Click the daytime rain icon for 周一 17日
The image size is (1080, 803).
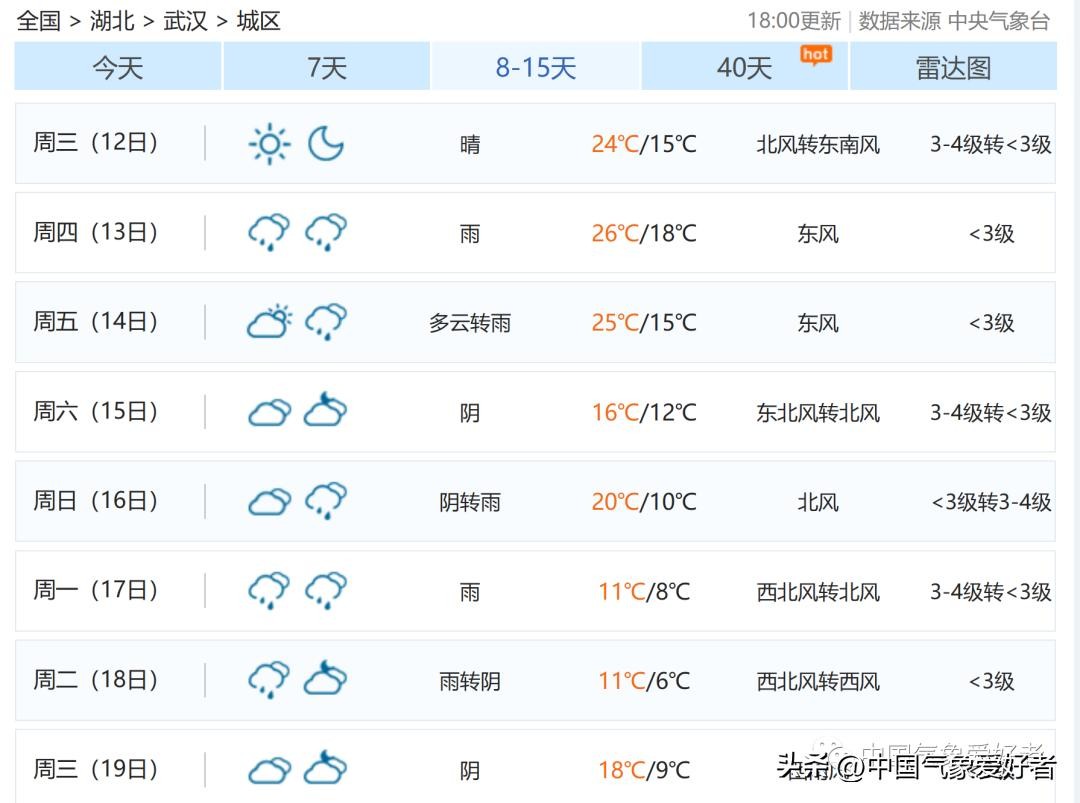click(x=269, y=590)
